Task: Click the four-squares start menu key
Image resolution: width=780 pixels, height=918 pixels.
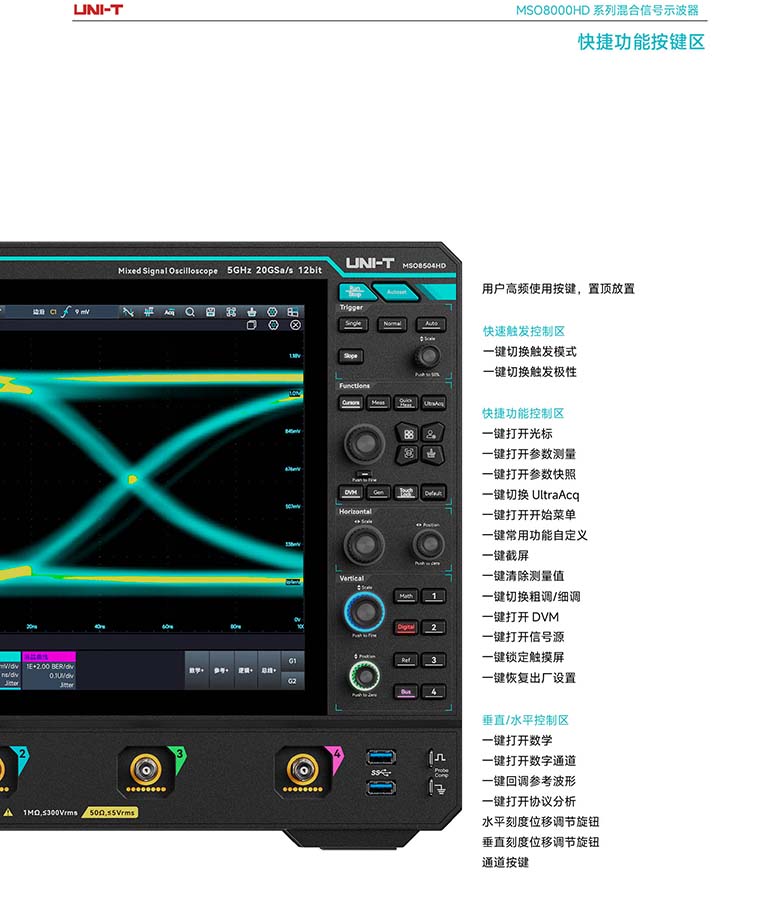Action: [407, 433]
